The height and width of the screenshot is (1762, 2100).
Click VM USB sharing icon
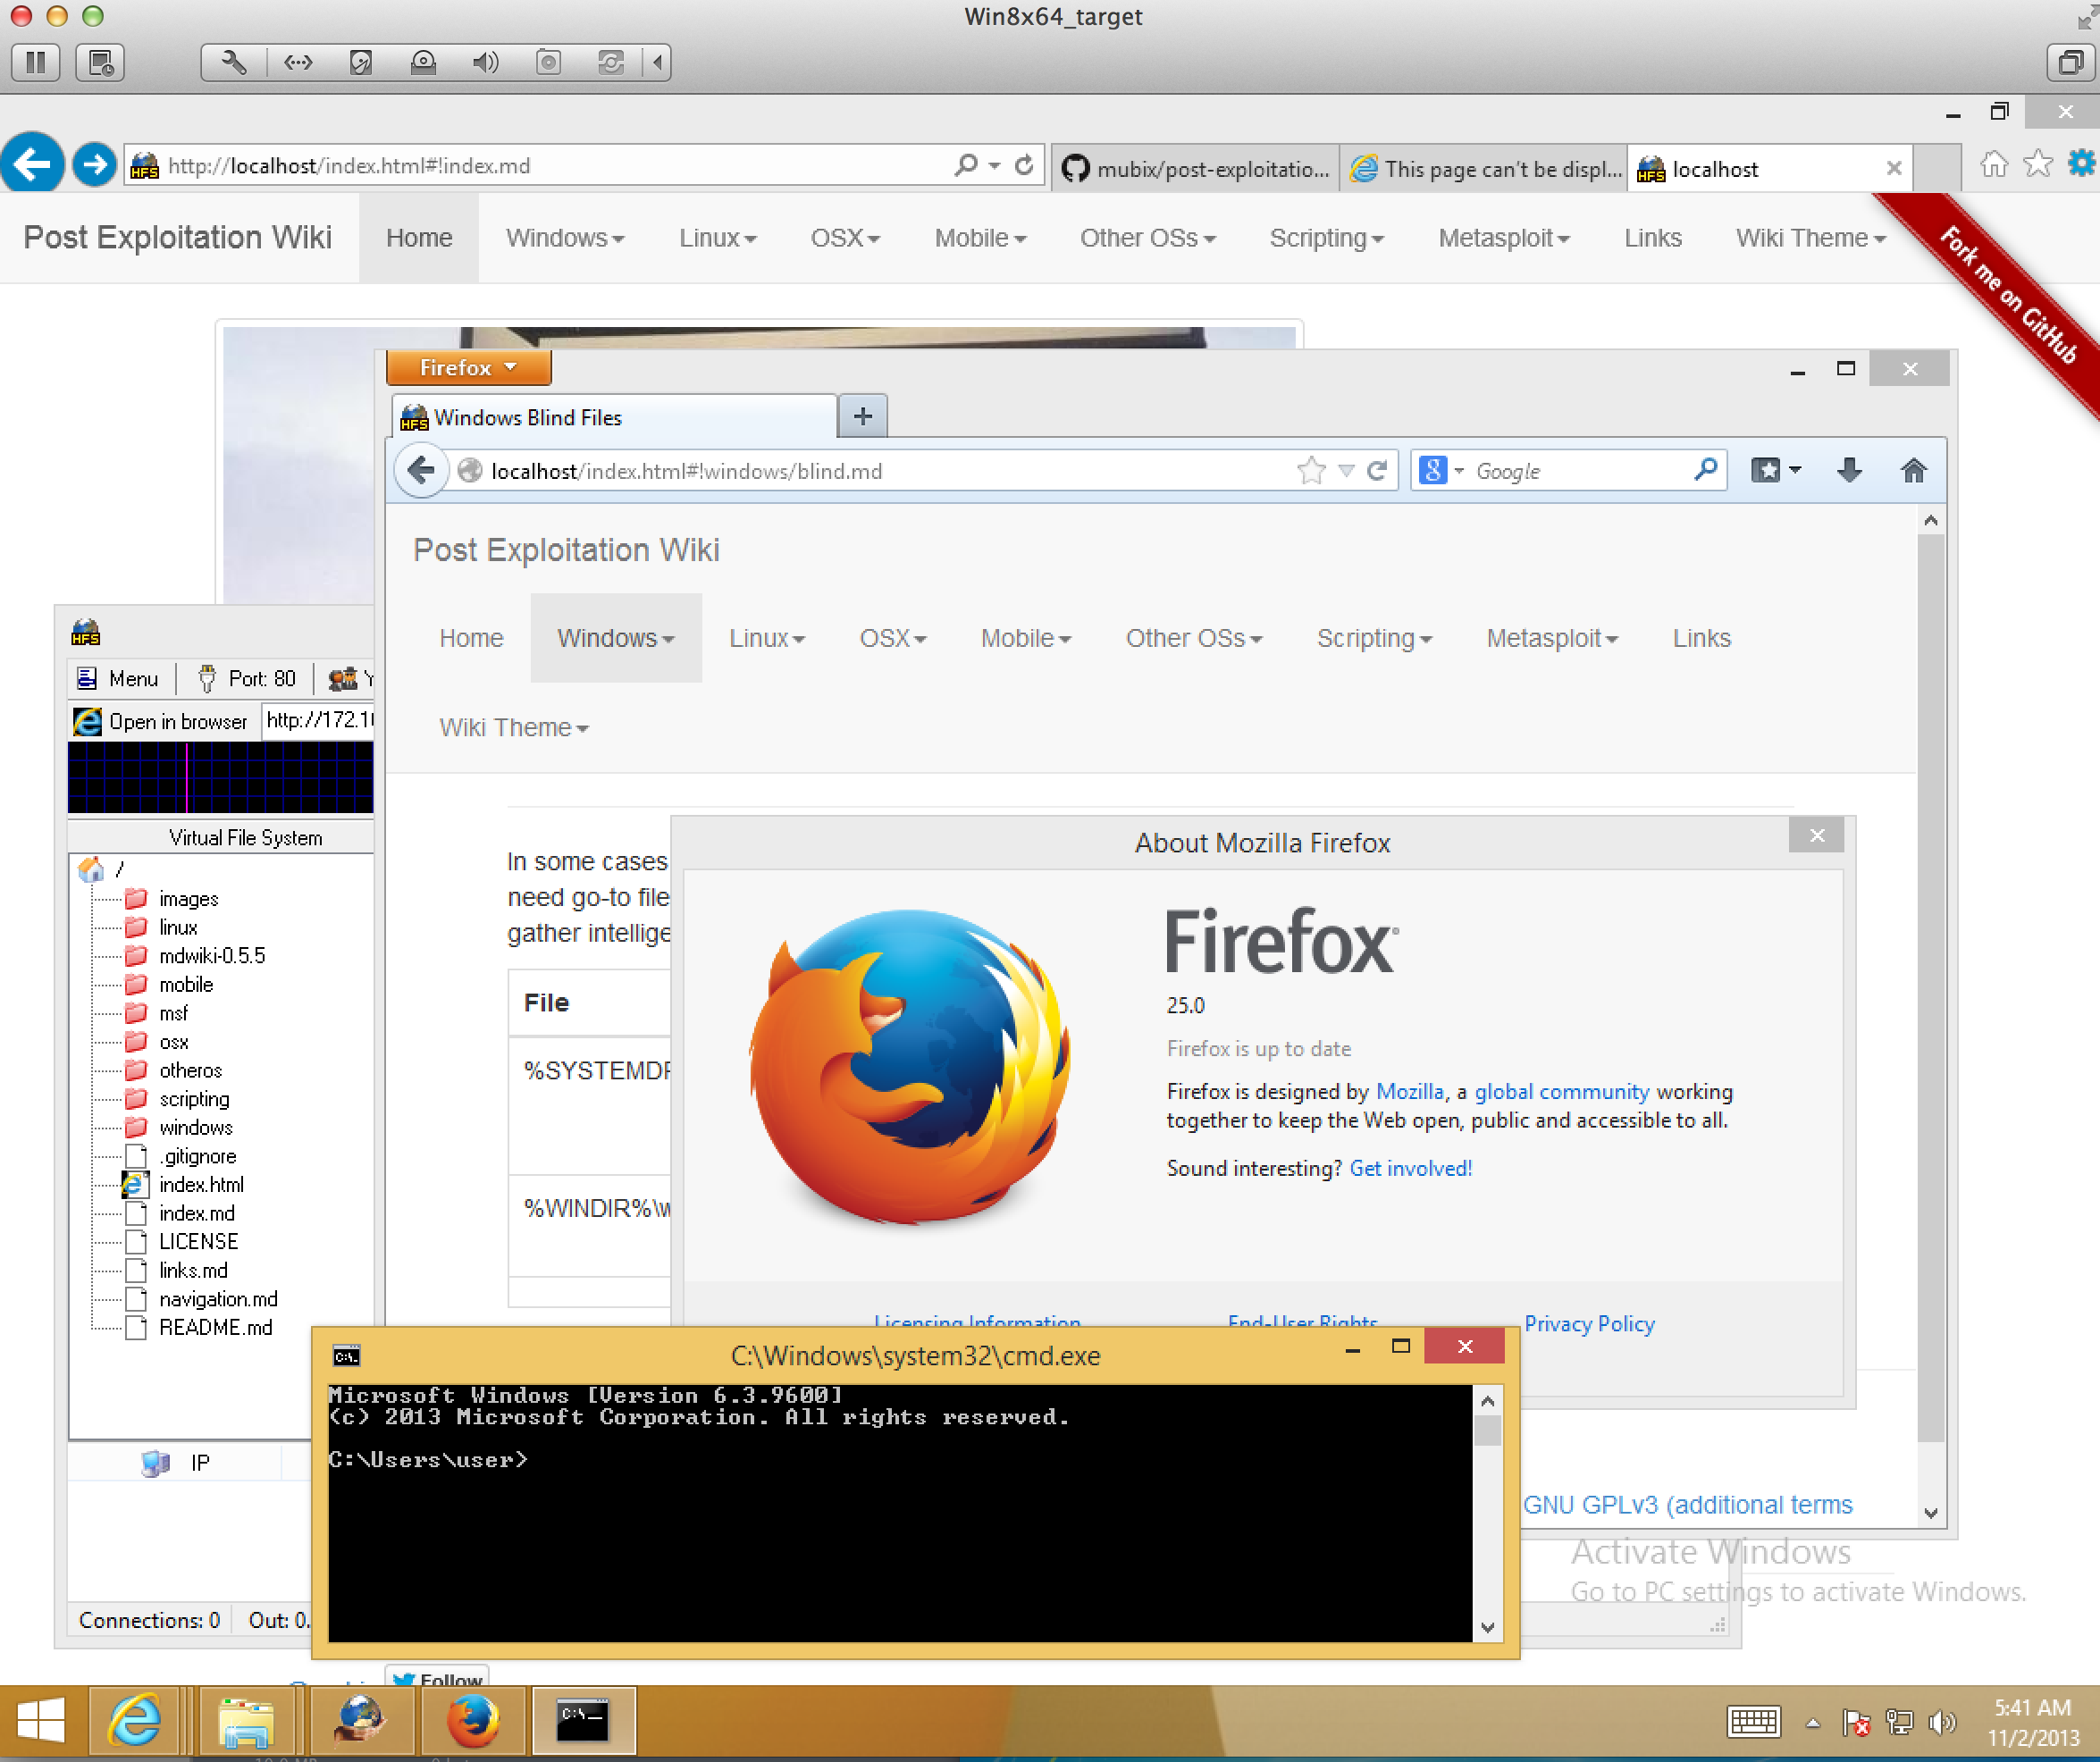click(611, 62)
